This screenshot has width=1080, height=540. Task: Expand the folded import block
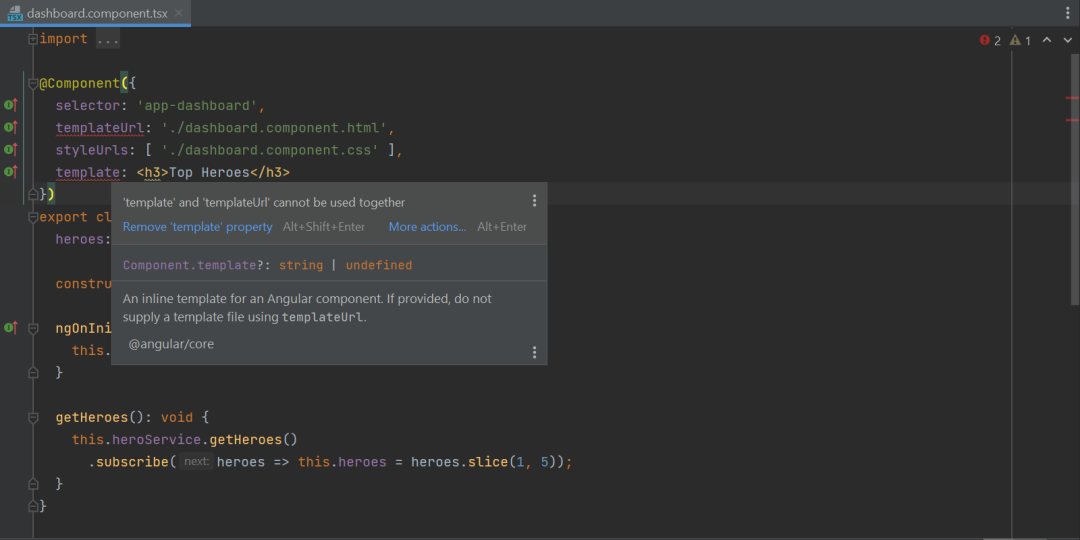32,39
